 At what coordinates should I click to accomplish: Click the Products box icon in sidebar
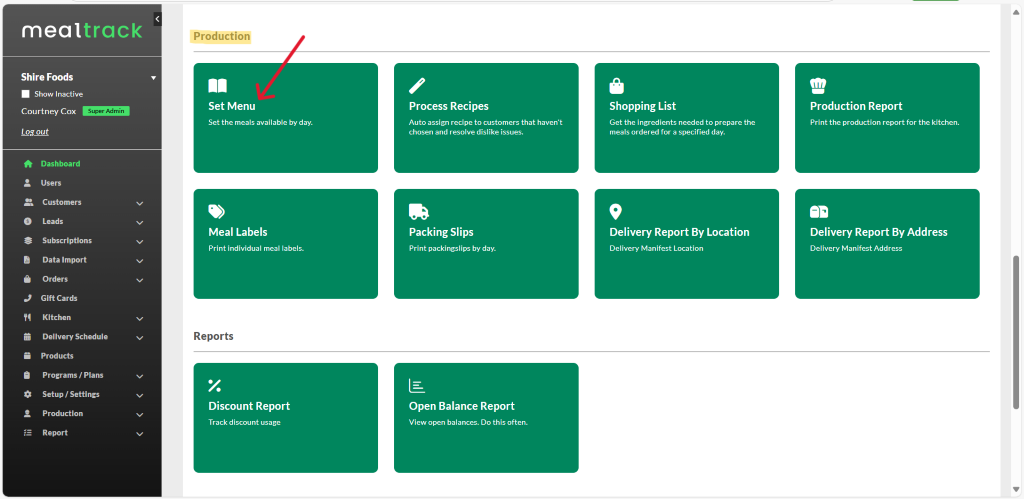pyautogui.click(x=27, y=356)
